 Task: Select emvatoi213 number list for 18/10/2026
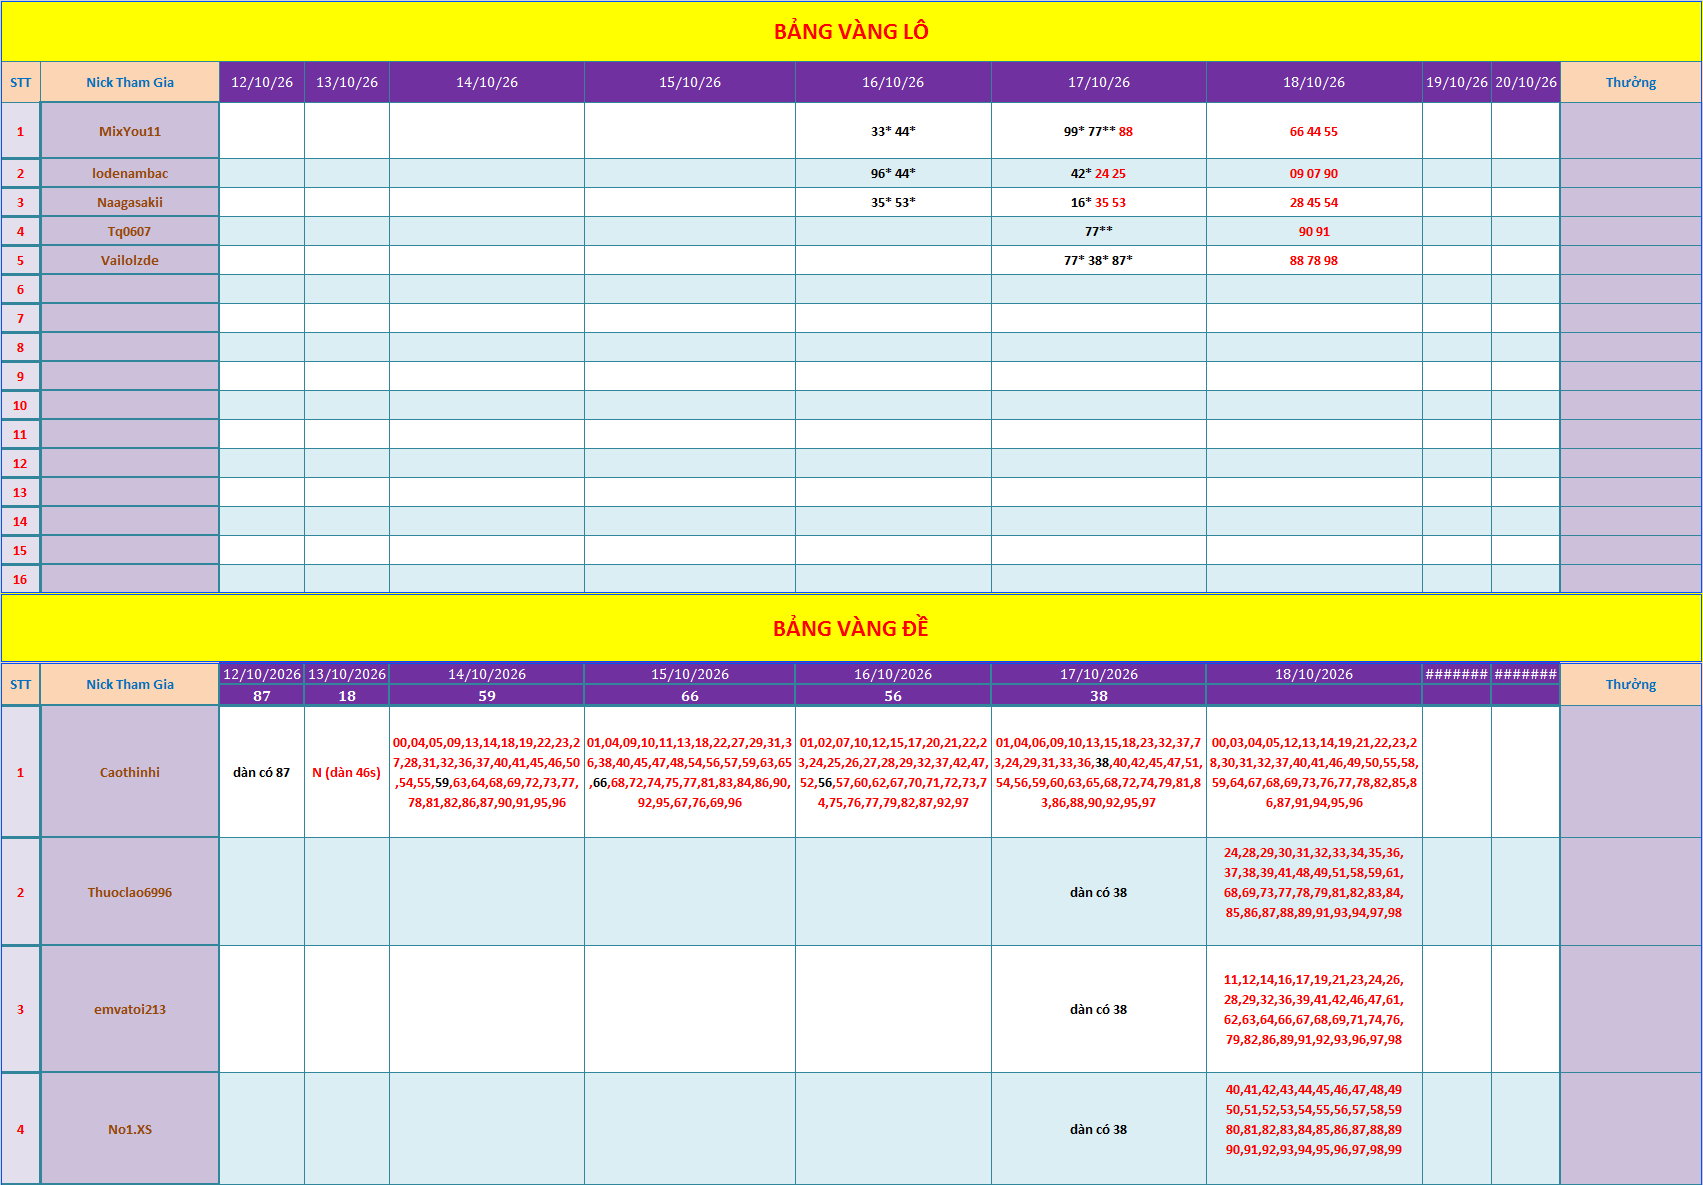pyautogui.click(x=1314, y=1009)
